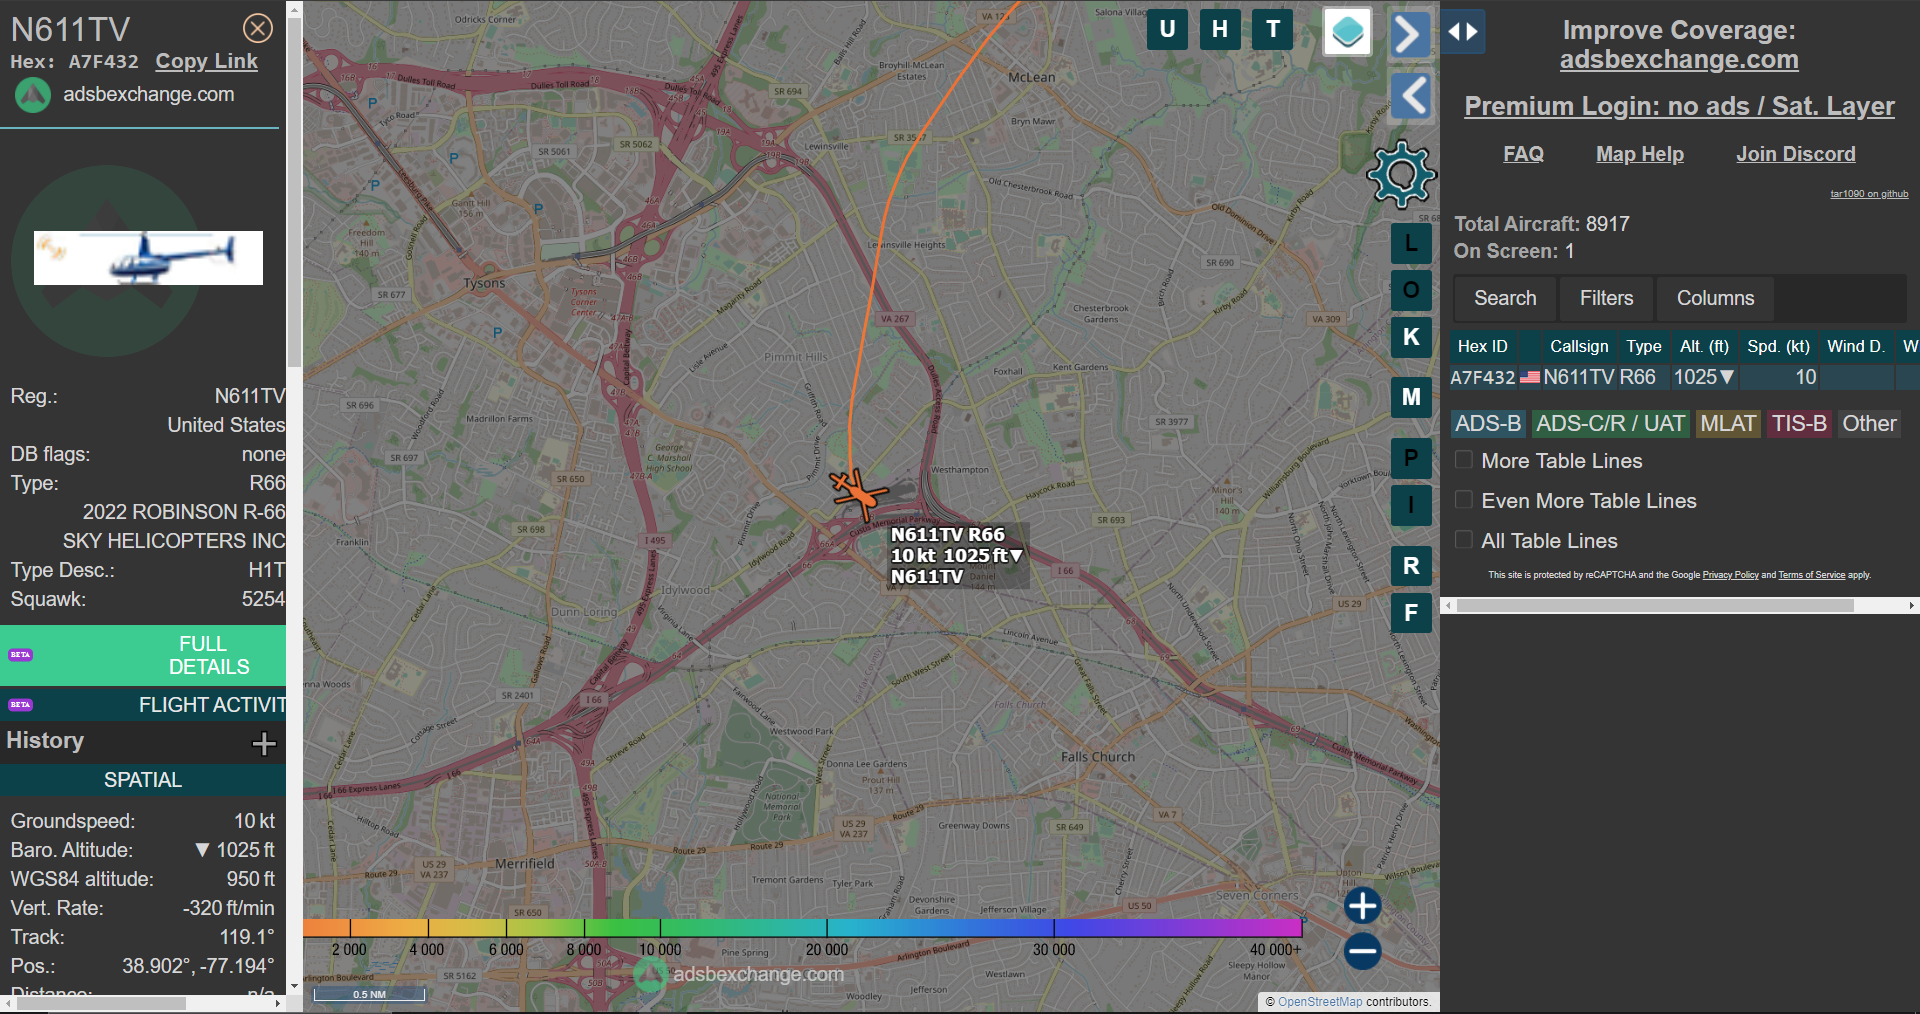Click the T map toggle button
This screenshot has height=1014, width=1920.
pyautogui.click(x=1273, y=29)
